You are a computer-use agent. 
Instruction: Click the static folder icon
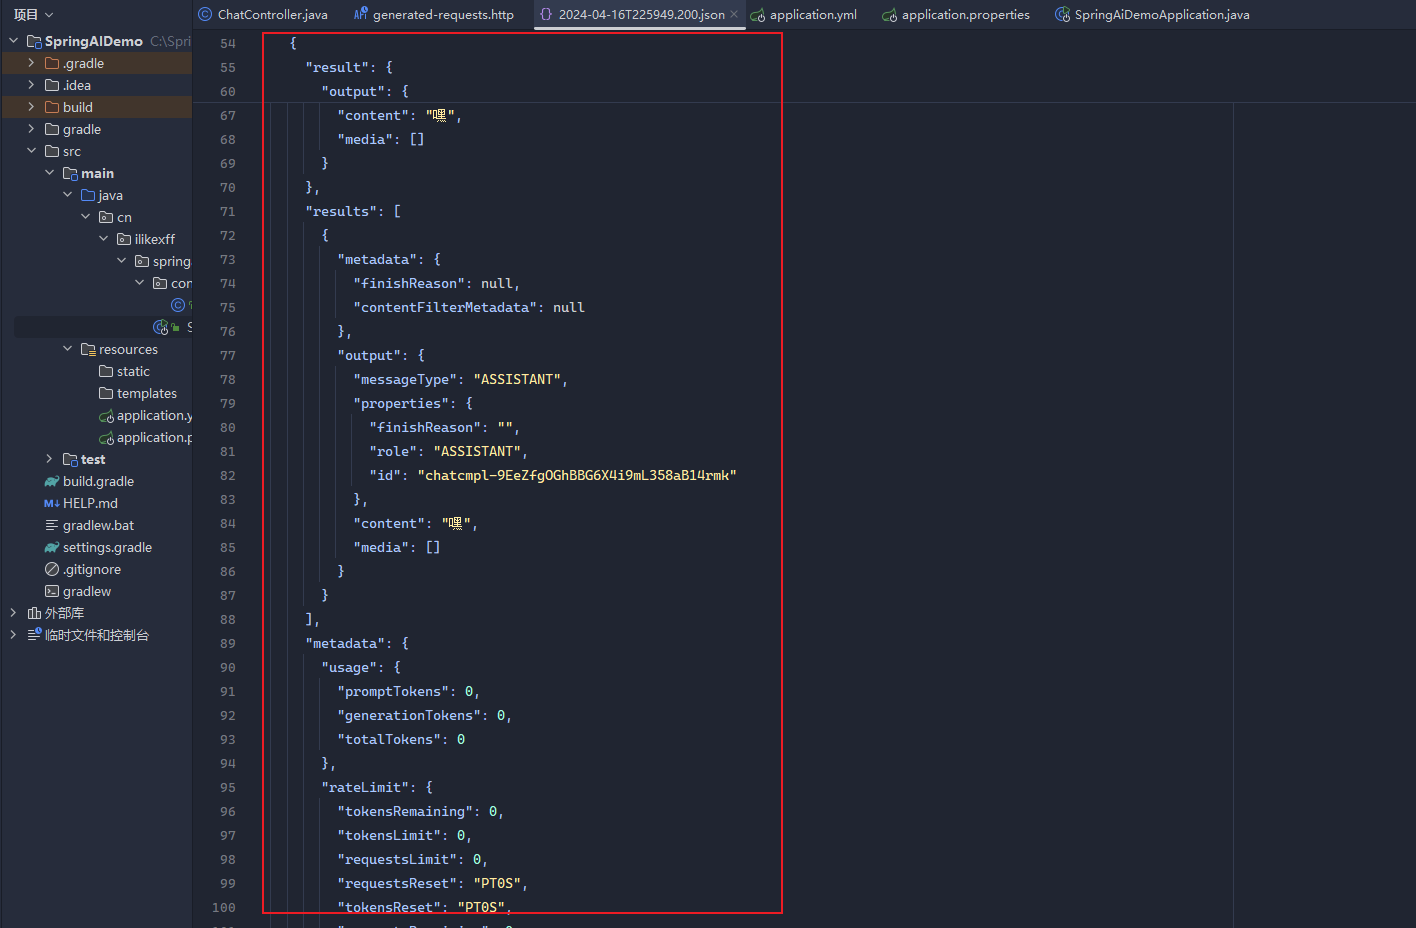[106, 371]
